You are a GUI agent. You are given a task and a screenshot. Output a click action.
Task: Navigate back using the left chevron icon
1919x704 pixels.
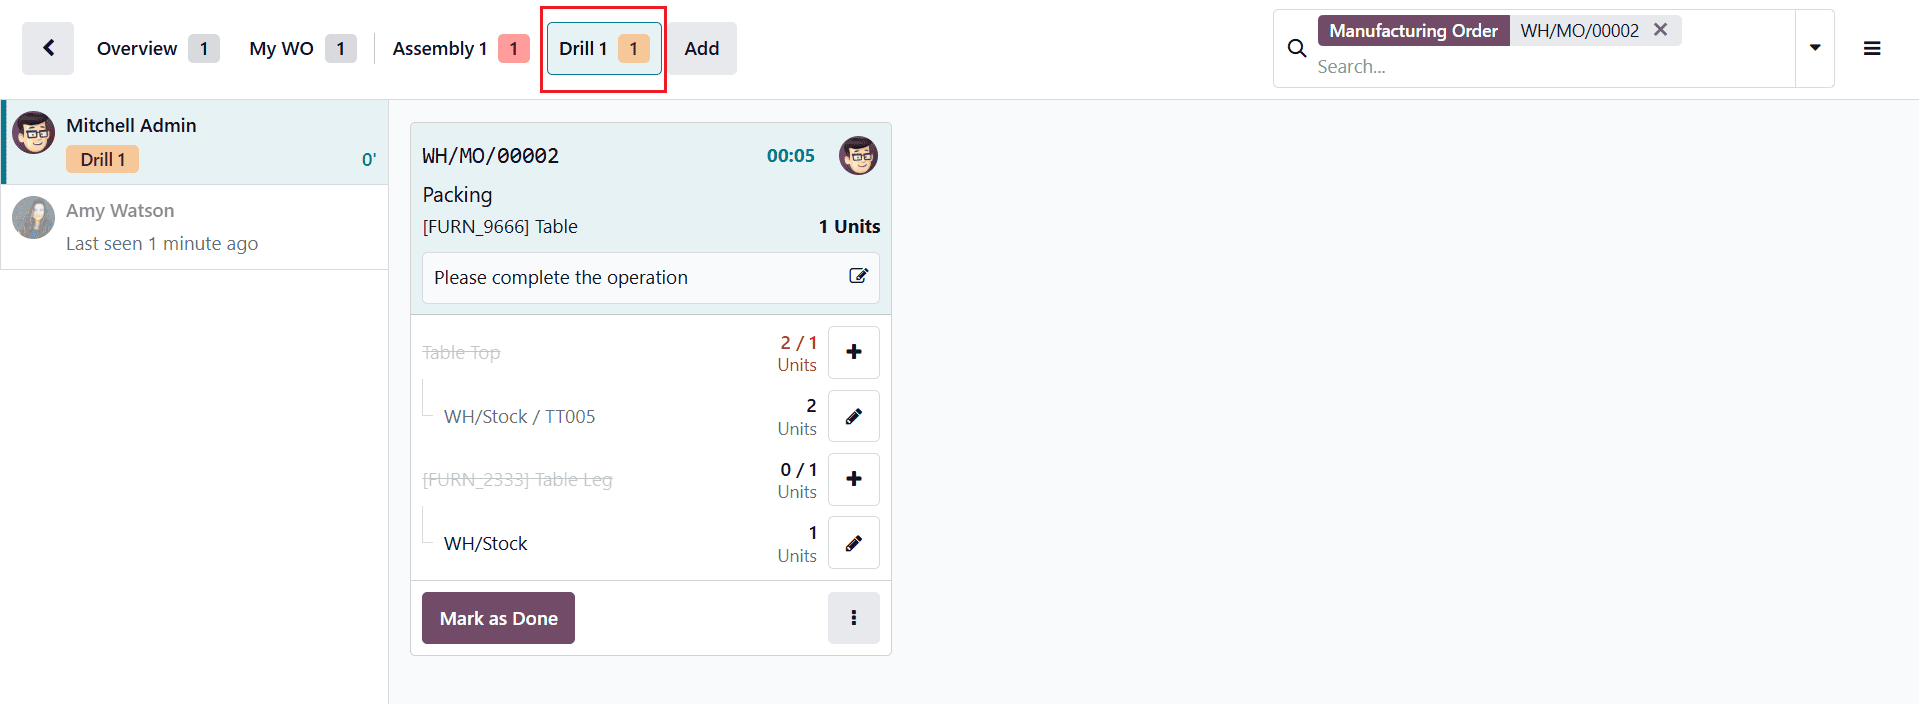click(x=47, y=47)
